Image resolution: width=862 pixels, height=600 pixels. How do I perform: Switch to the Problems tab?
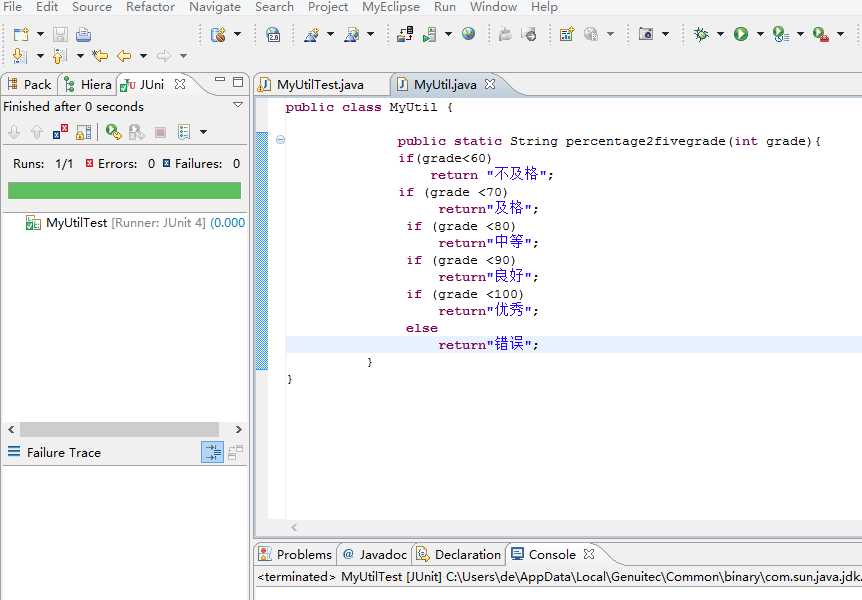click(x=295, y=554)
